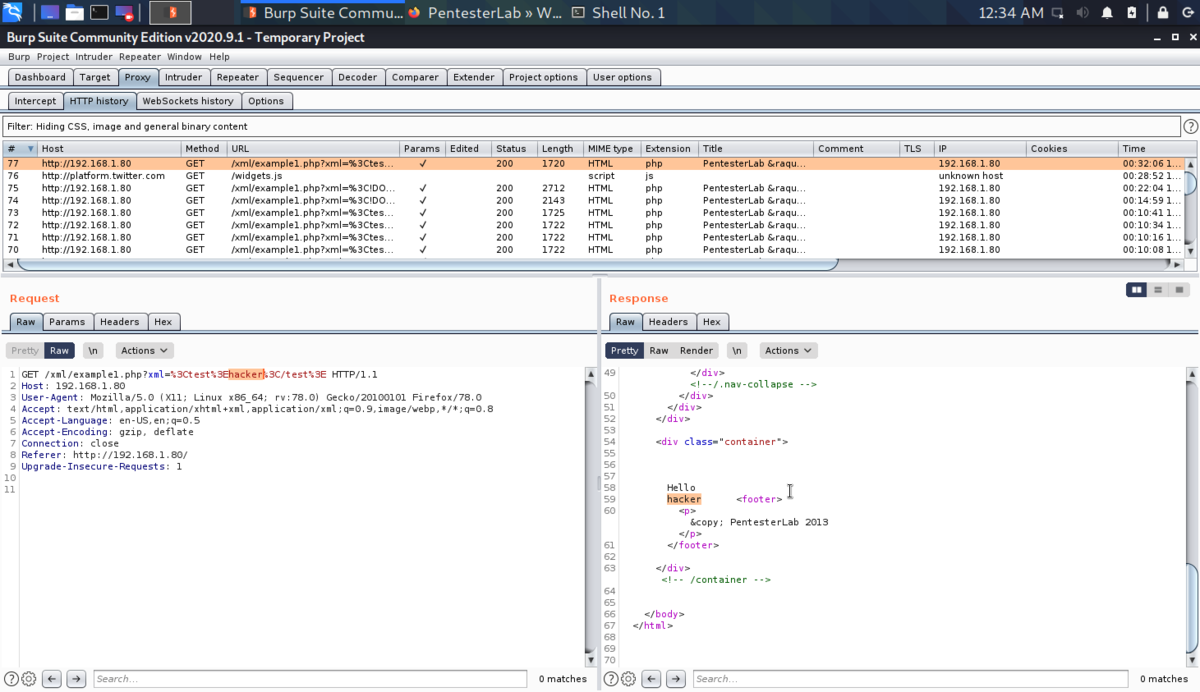Toggle Pretty view in Request
This screenshot has width=1200, height=692.
25,351
